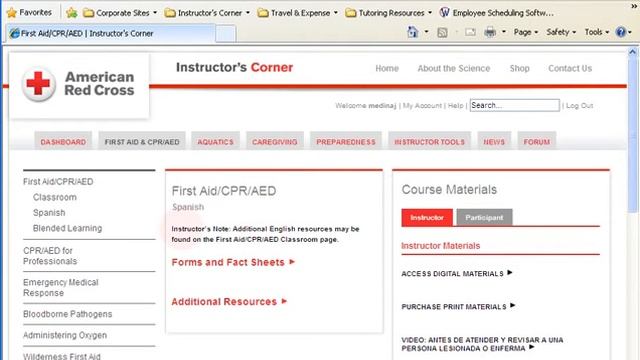Click the scrollbar up arrow
This screenshot has width=640, height=360.
633,52
